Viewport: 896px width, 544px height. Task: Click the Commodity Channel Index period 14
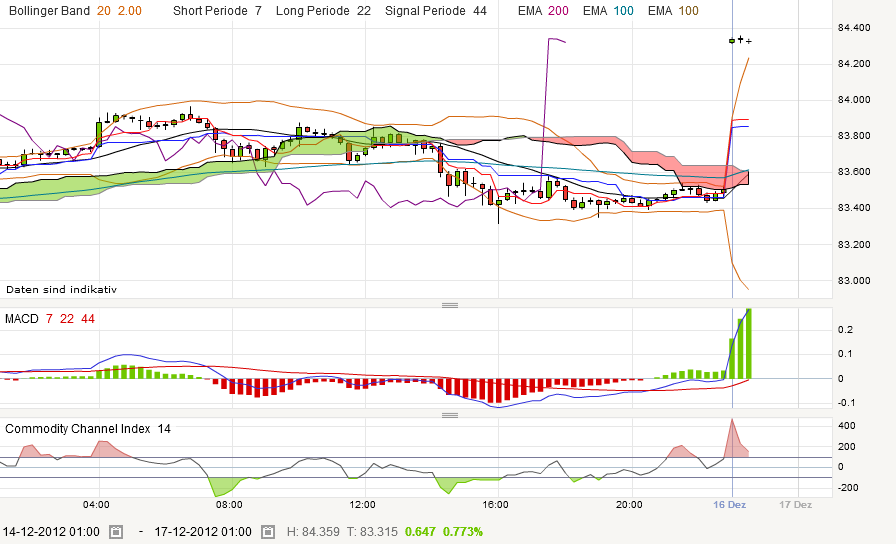click(164, 429)
